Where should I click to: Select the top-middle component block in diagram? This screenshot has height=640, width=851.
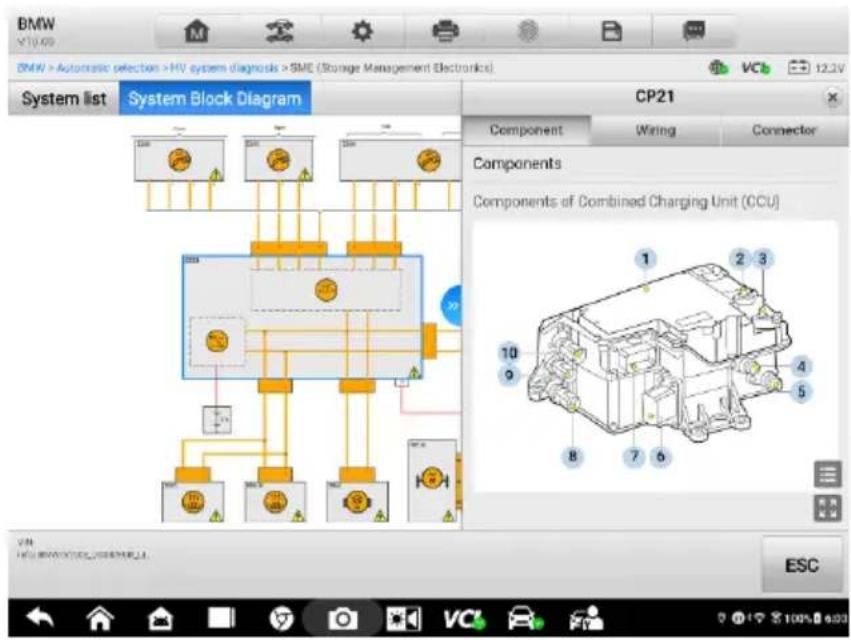(278, 160)
